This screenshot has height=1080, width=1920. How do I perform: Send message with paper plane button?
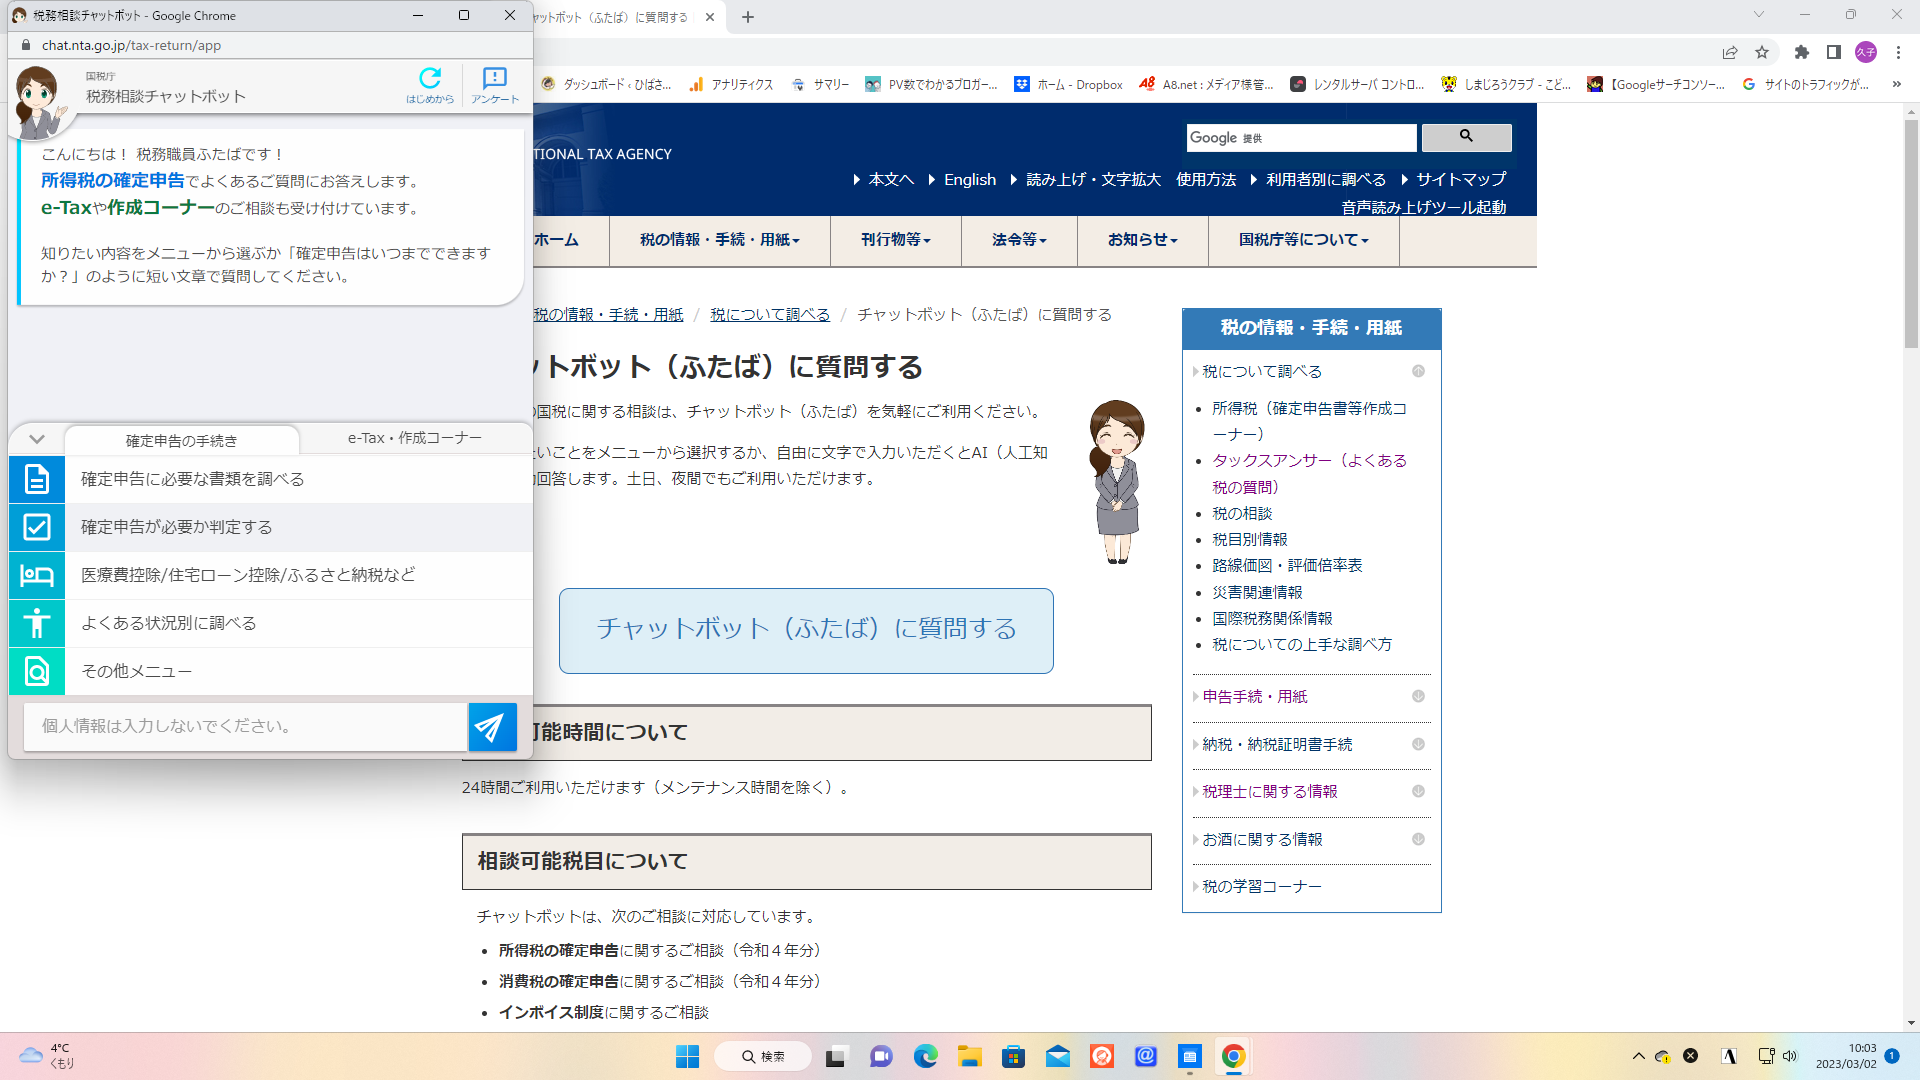pyautogui.click(x=492, y=727)
